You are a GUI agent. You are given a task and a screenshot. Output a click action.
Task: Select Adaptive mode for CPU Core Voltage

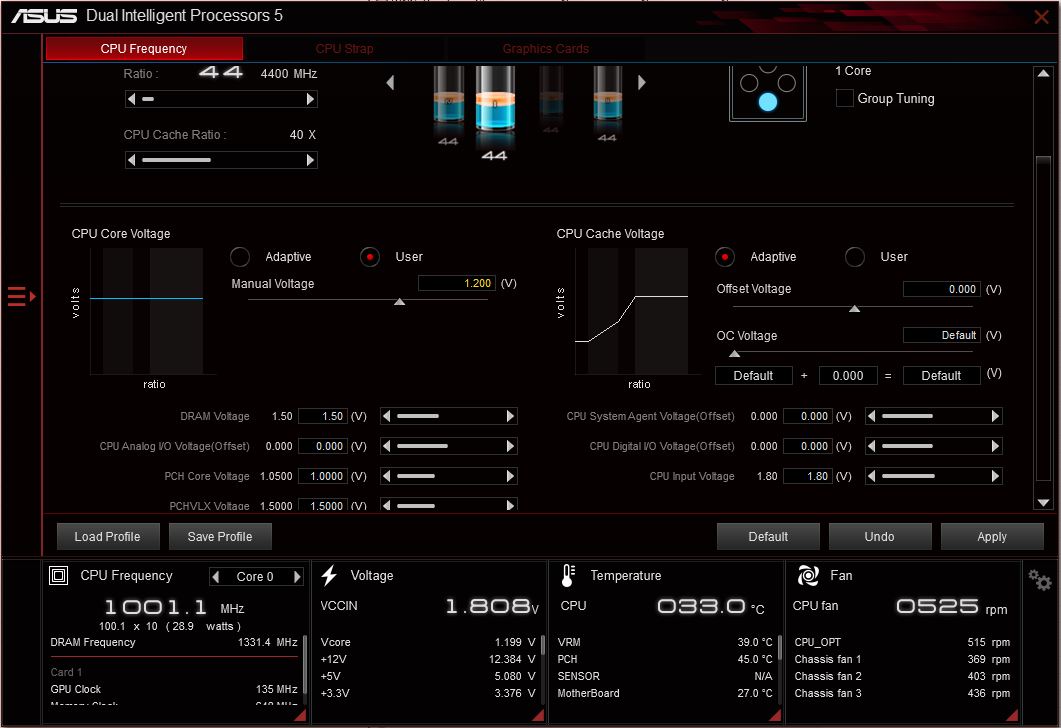pos(240,257)
